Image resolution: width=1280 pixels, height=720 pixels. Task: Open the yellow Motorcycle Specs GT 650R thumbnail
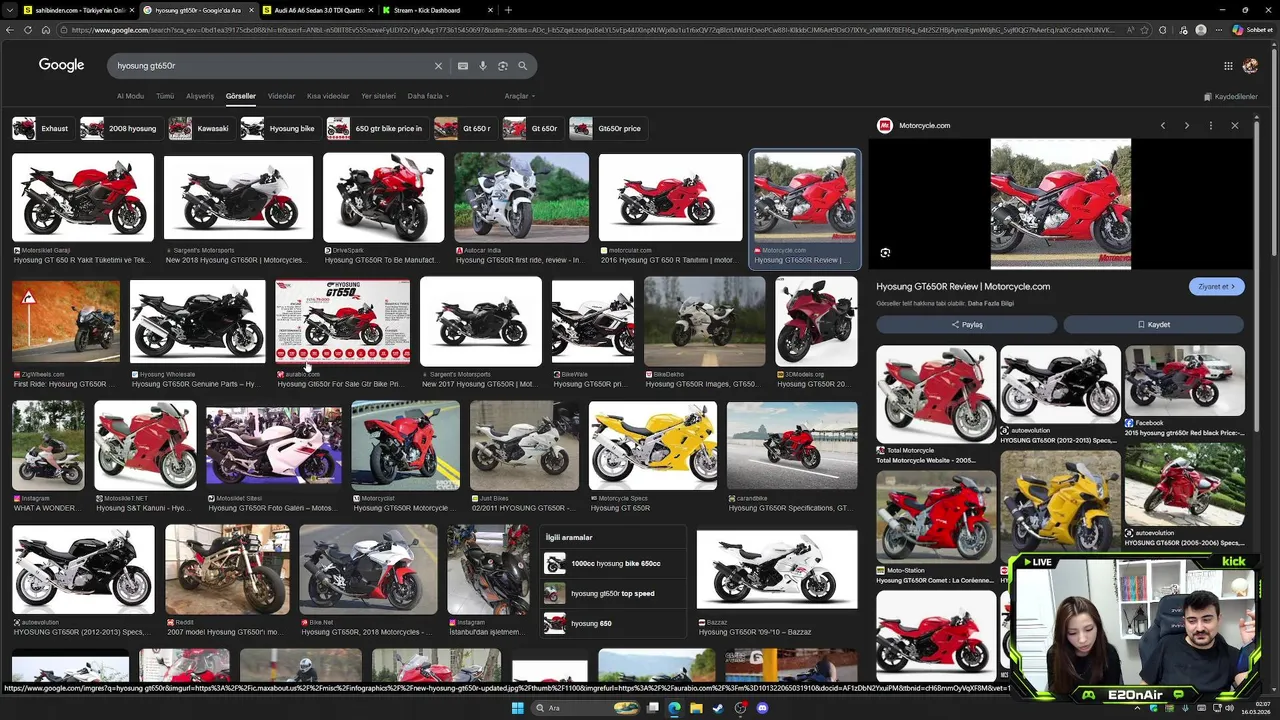(x=653, y=446)
